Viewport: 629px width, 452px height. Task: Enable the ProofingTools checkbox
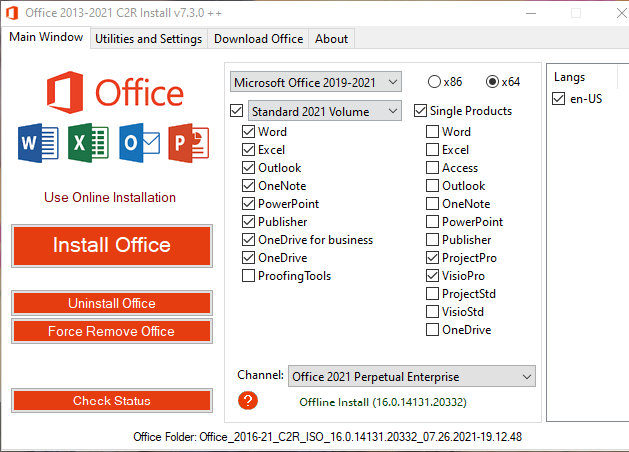coord(248,276)
